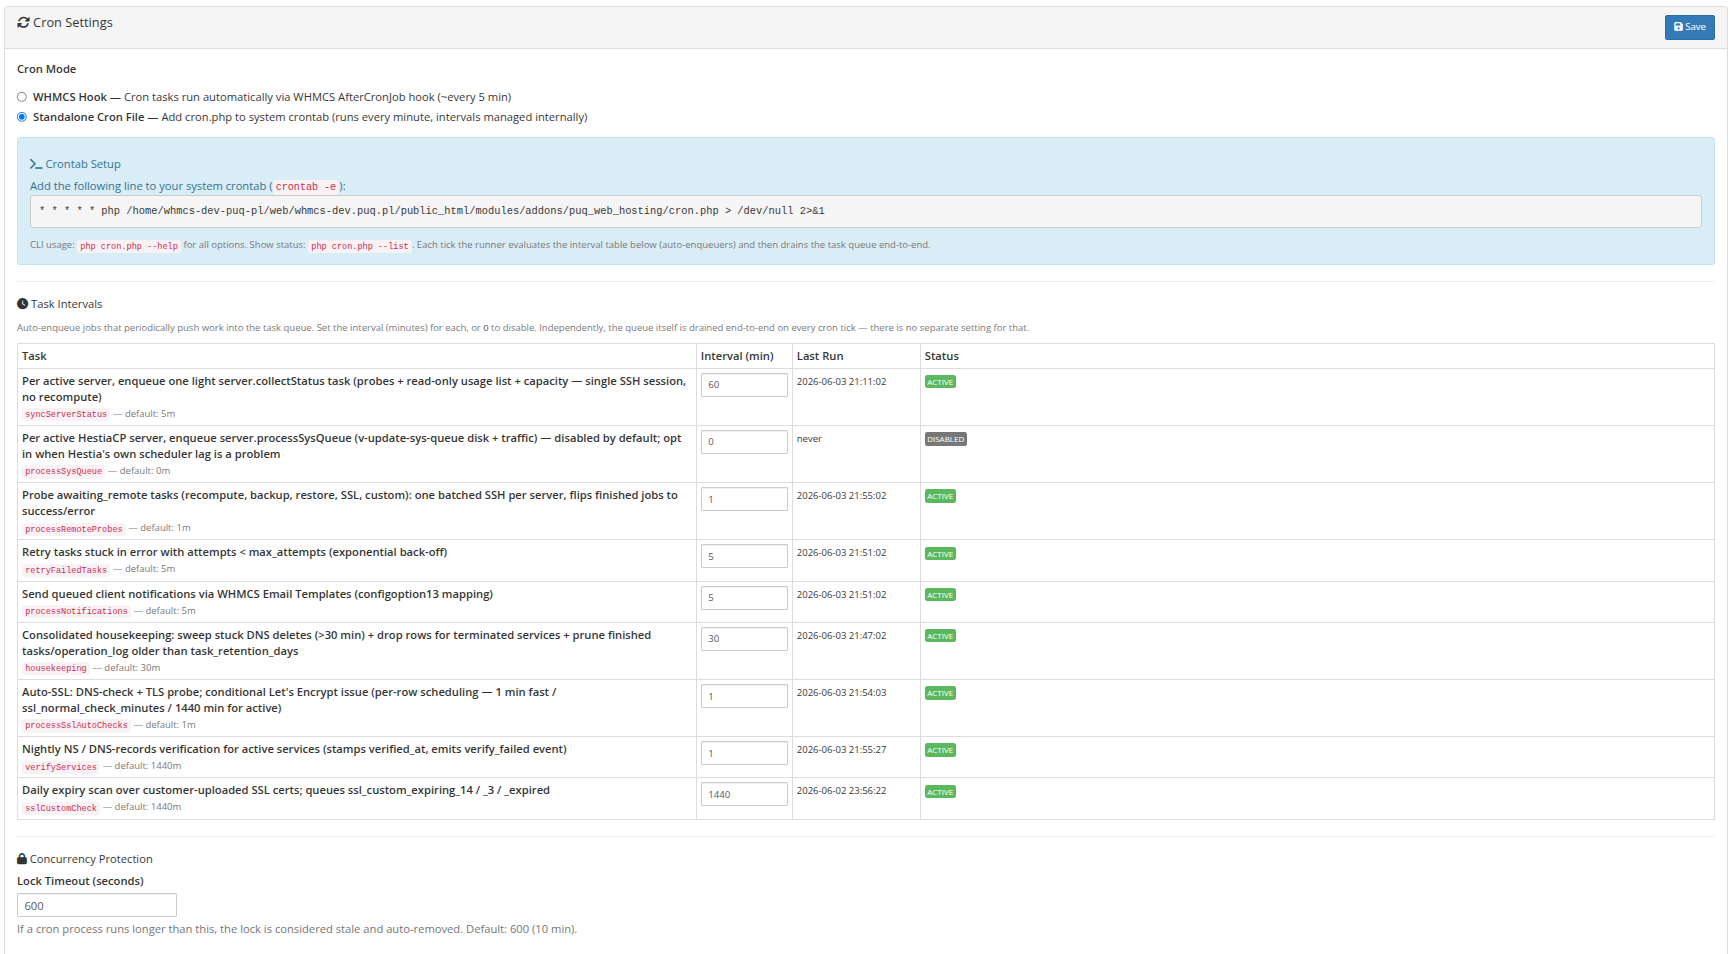Viewport: 1730px width, 954px height.
Task: Click the Status column header
Action: pyautogui.click(x=942, y=356)
